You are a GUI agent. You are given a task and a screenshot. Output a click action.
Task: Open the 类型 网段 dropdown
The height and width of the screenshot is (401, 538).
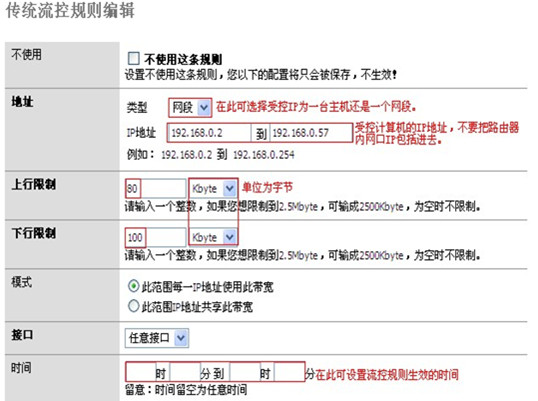190,108
